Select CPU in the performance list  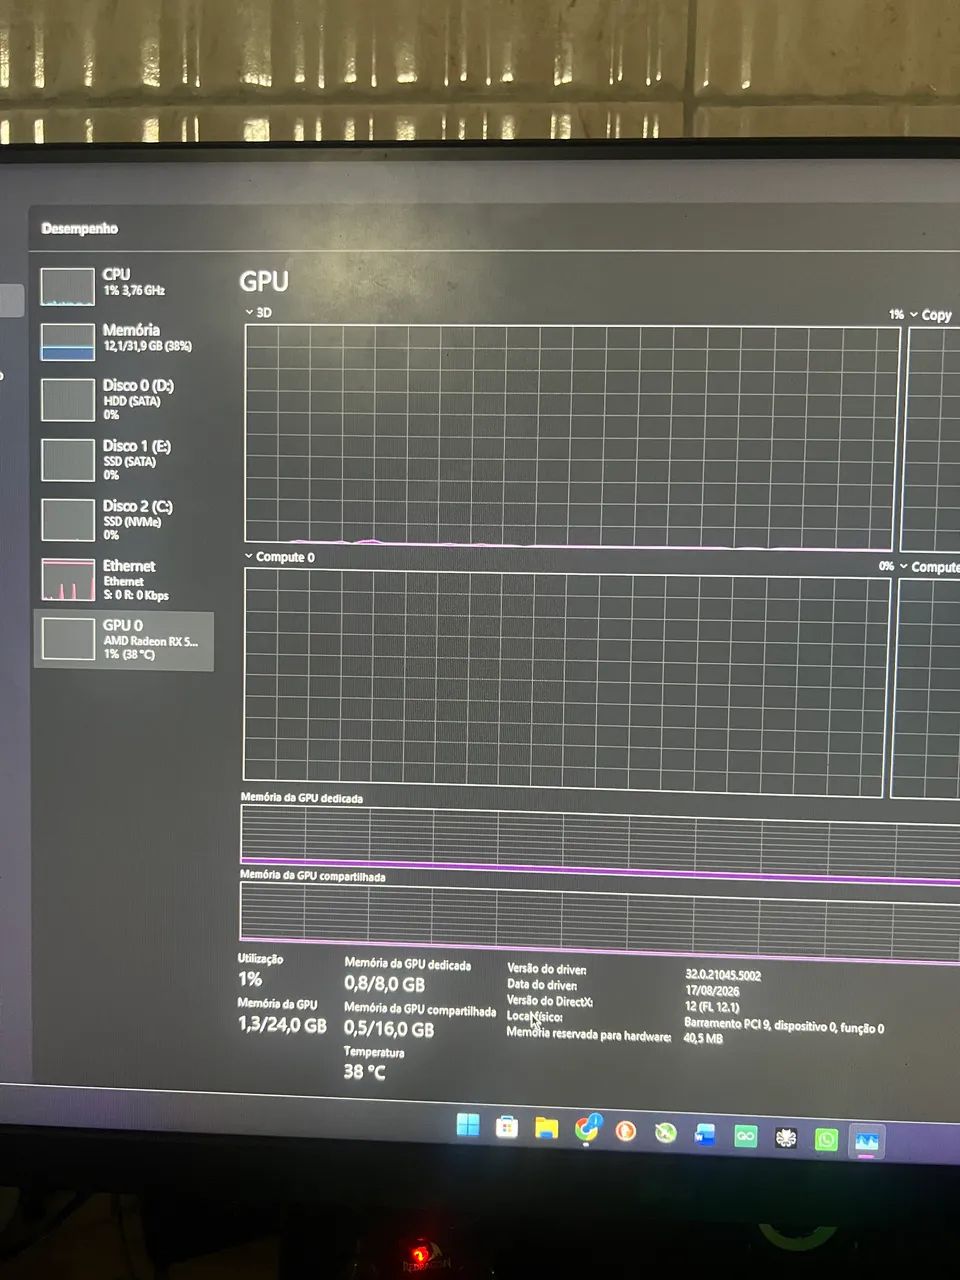[124, 285]
